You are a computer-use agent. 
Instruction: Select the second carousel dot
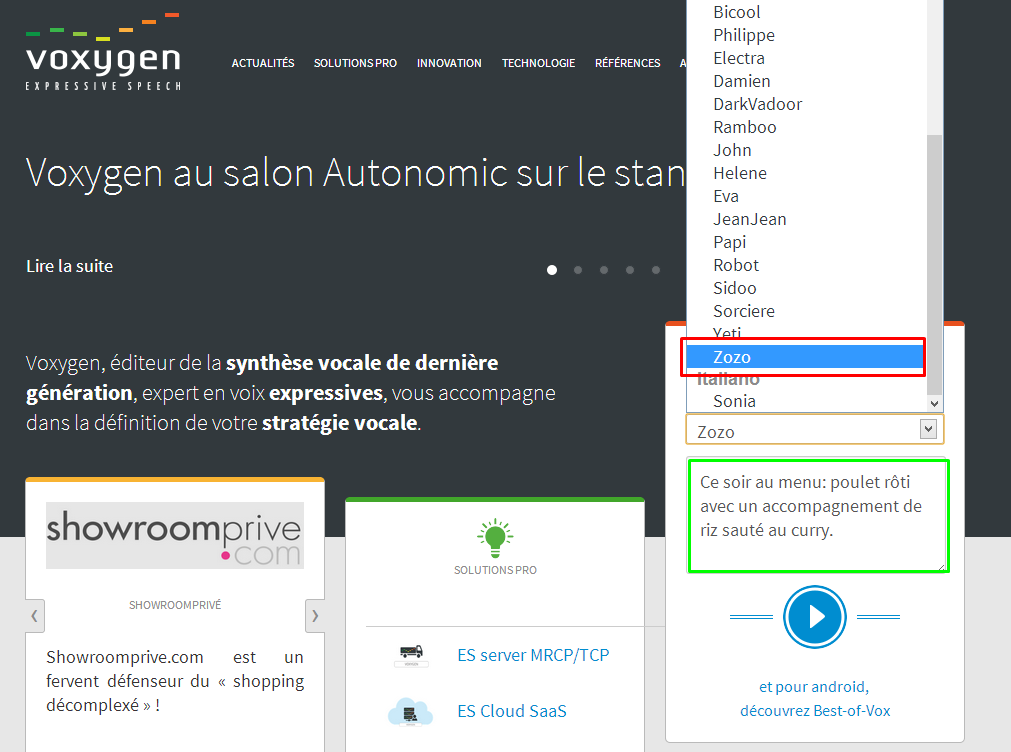pos(578,270)
